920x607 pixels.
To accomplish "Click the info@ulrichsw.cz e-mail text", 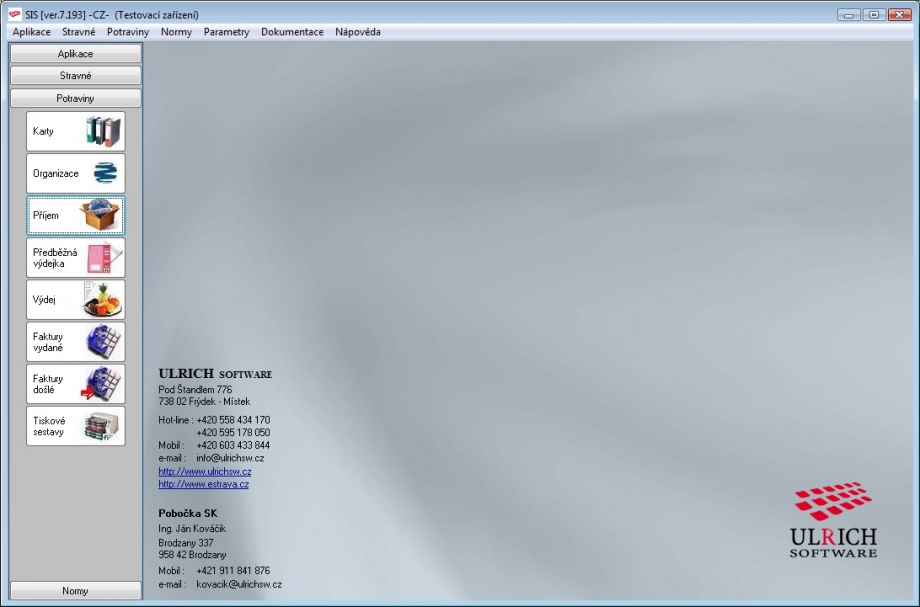I will tap(230, 458).
